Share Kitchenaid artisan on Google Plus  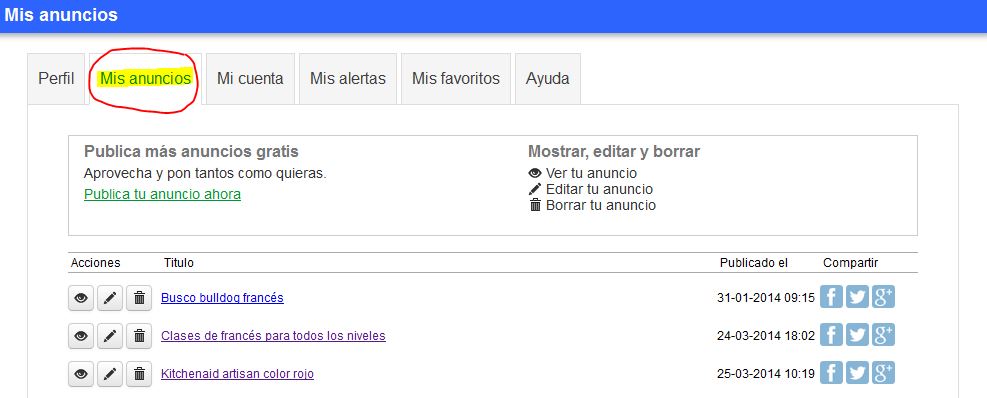coord(883,373)
